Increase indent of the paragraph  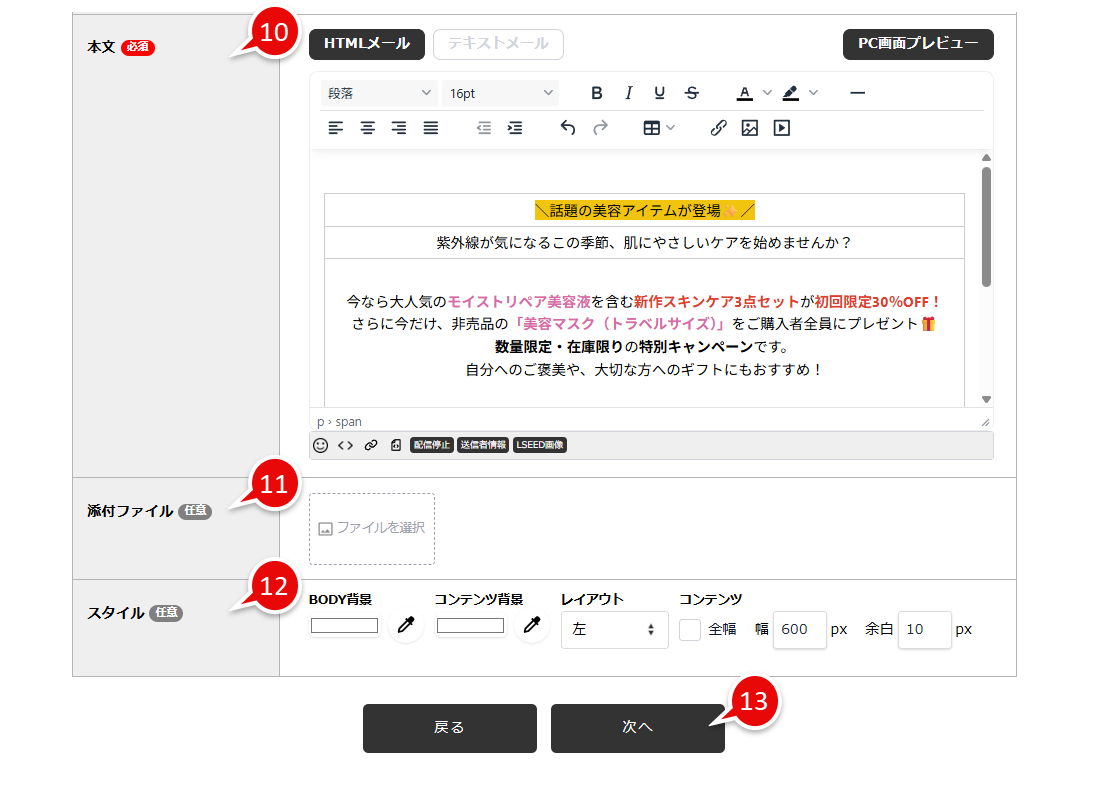point(515,128)
